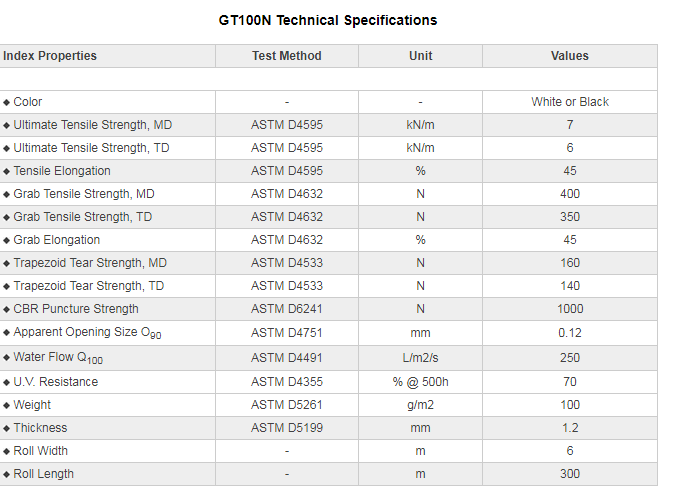This screenshot has width=686, height=491.
Task: Click the Tensile Elongation row label
Action: coord(62,171)
